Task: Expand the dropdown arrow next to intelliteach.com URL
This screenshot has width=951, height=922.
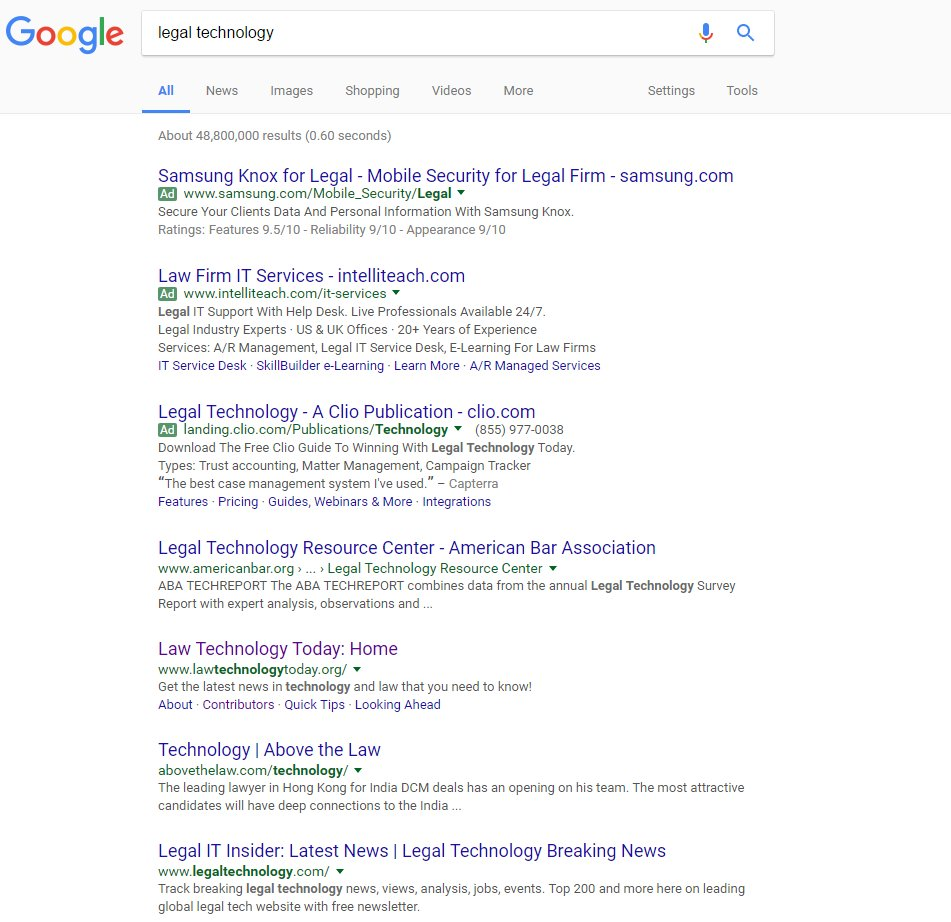Action: (x=396, y=293)
